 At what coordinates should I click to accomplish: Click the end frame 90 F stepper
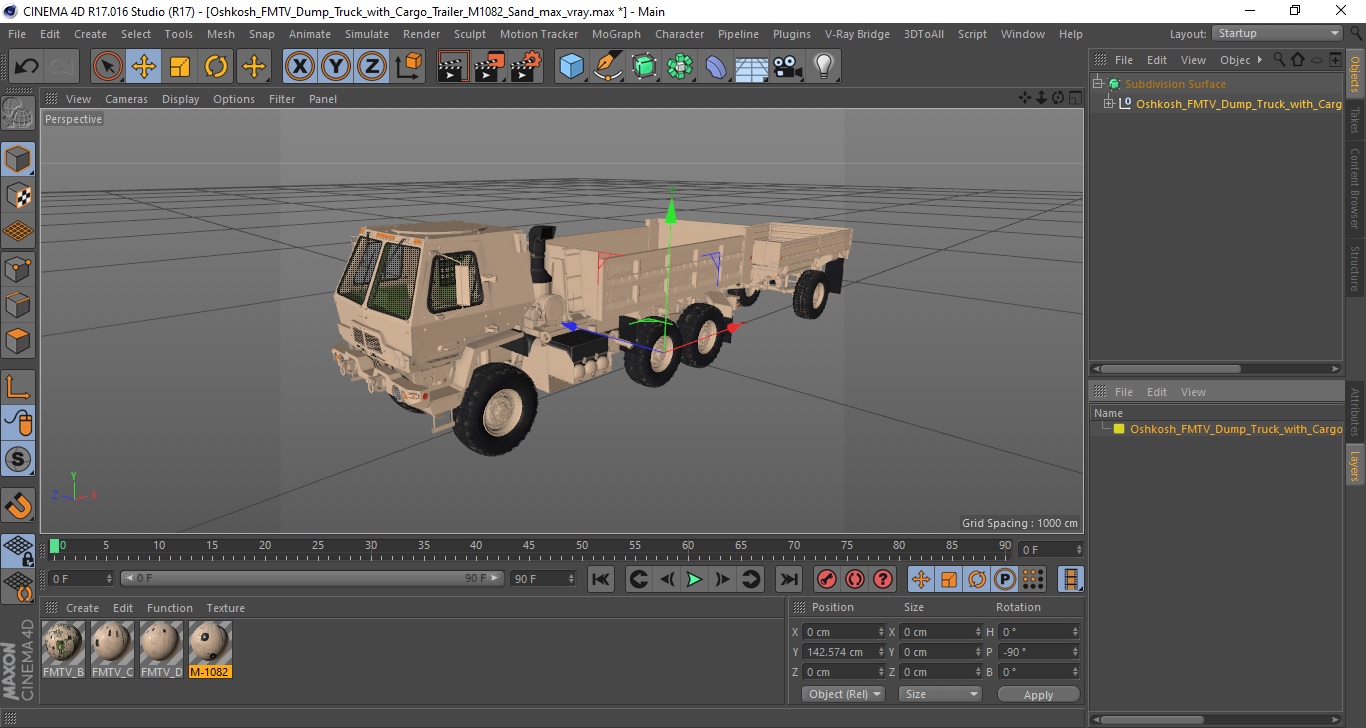pos(571,579)
